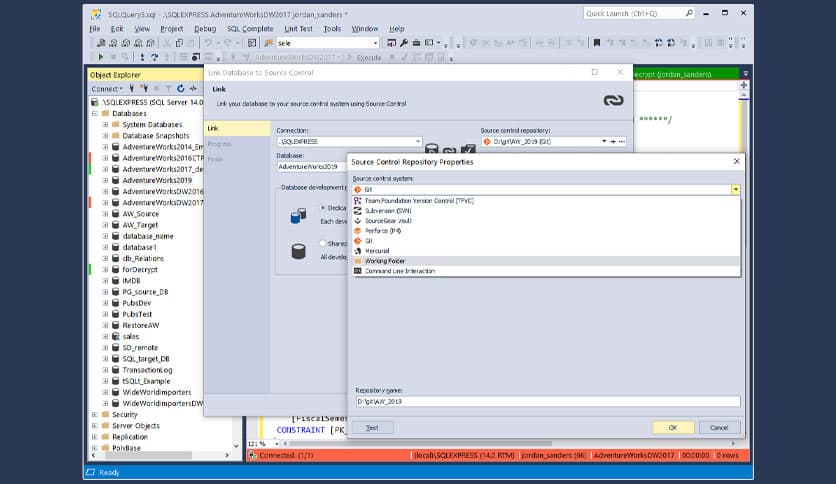
Task: Click the Security folder icon
Action: (105, 415)
